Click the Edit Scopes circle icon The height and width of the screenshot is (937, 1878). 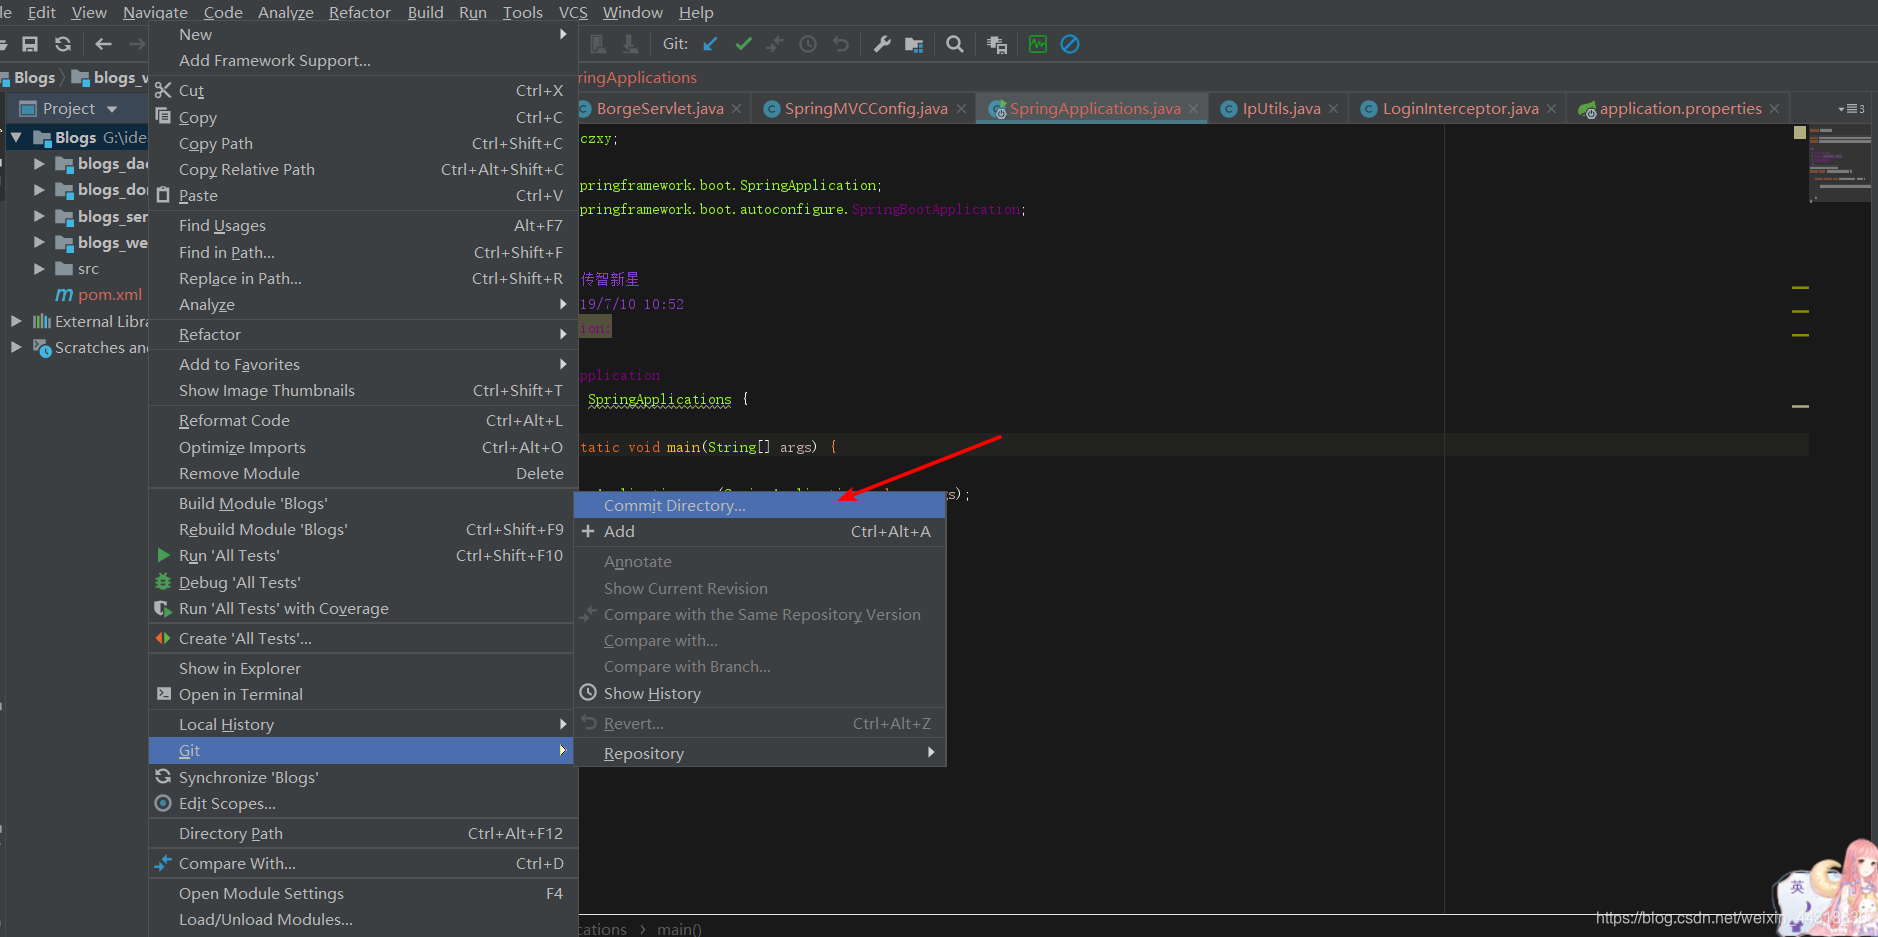pyautogui.click(x=163, y=803)
